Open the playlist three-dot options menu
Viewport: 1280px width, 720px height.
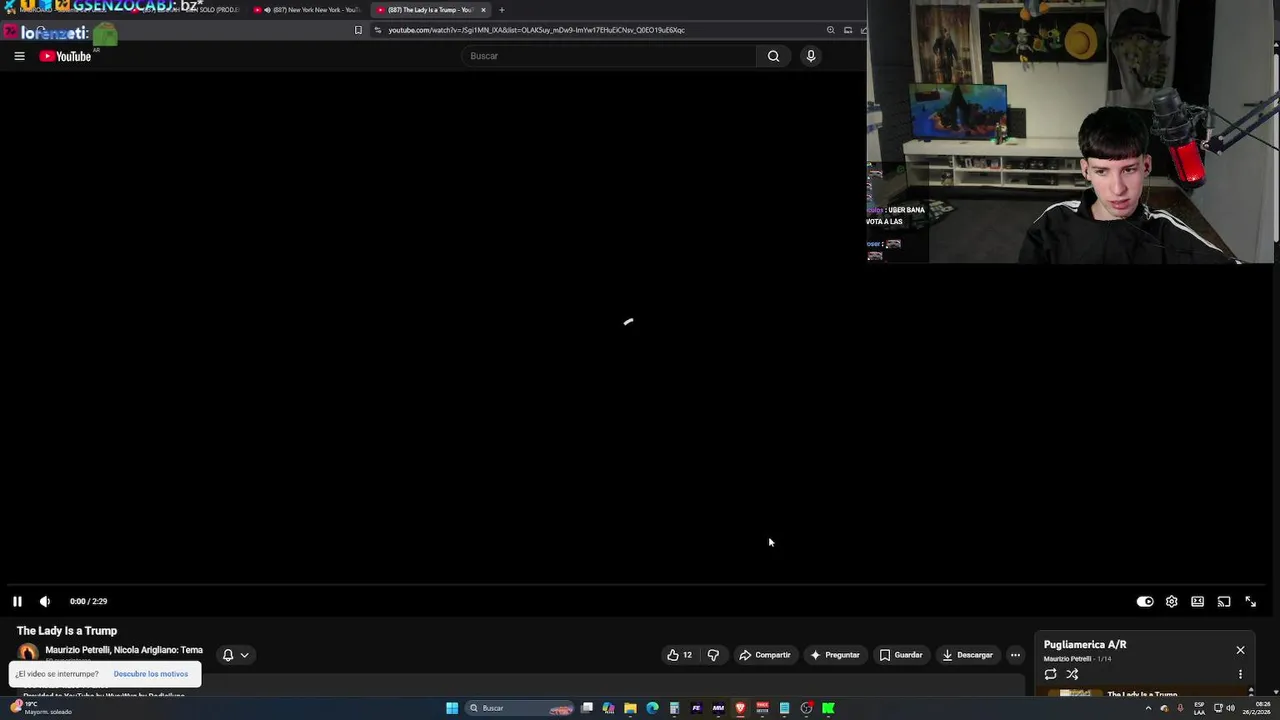1240,674
